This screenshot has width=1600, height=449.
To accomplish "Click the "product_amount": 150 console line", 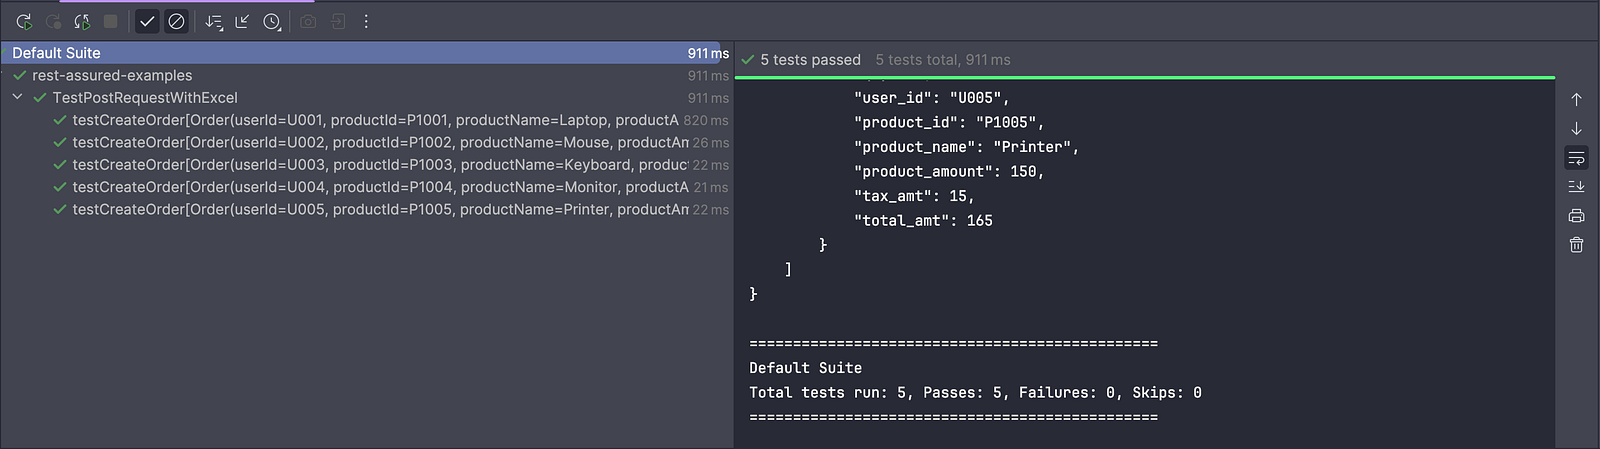I will [949, 172].
